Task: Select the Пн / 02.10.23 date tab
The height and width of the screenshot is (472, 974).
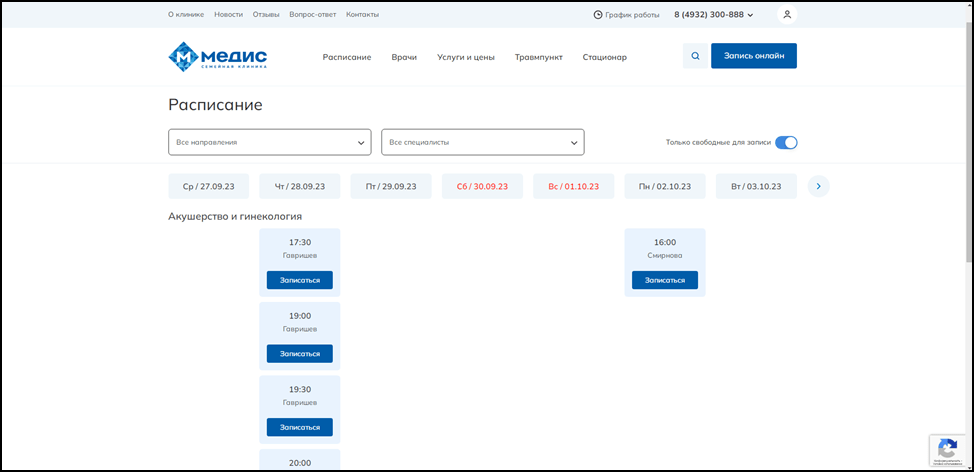Action: [664, 186]
